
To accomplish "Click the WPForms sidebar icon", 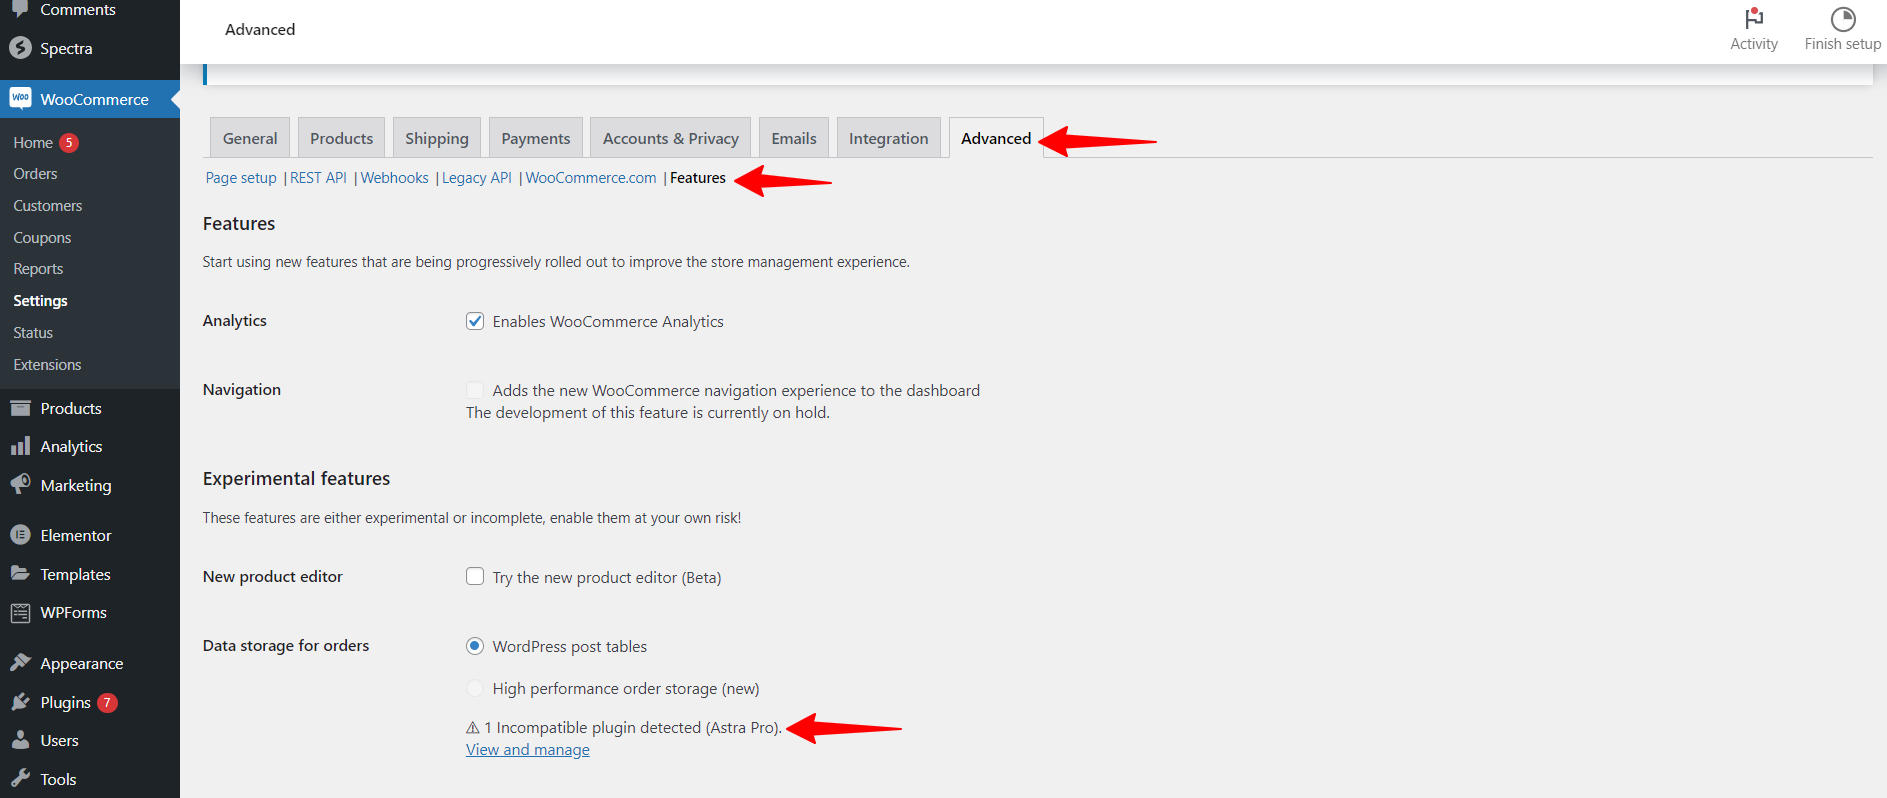I will [x=20, y=612].
